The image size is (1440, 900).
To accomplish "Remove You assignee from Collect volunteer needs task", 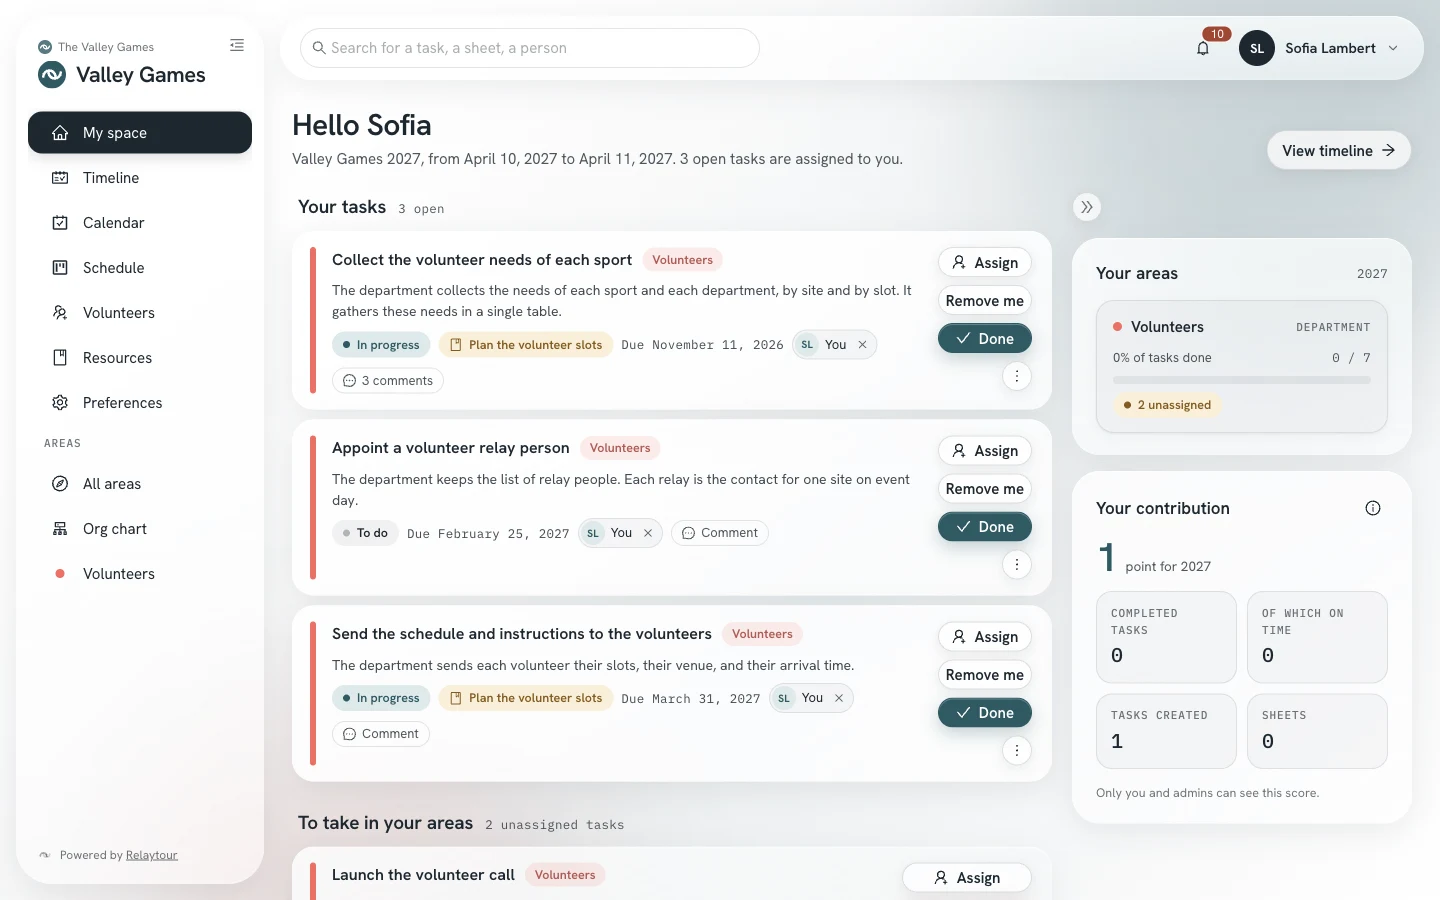I will pyautogui.click(x=862, y=345).
